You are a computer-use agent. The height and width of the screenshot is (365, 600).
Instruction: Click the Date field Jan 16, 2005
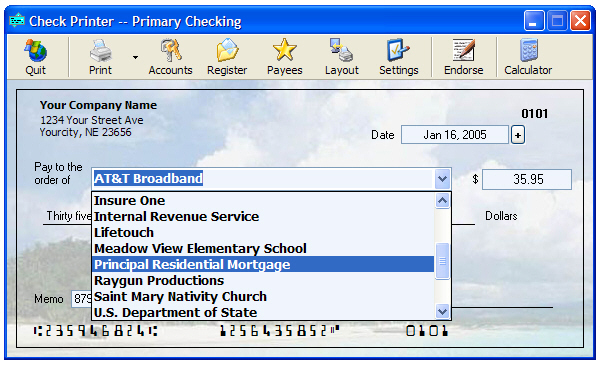pyautogui.click(x=455, y=135)
